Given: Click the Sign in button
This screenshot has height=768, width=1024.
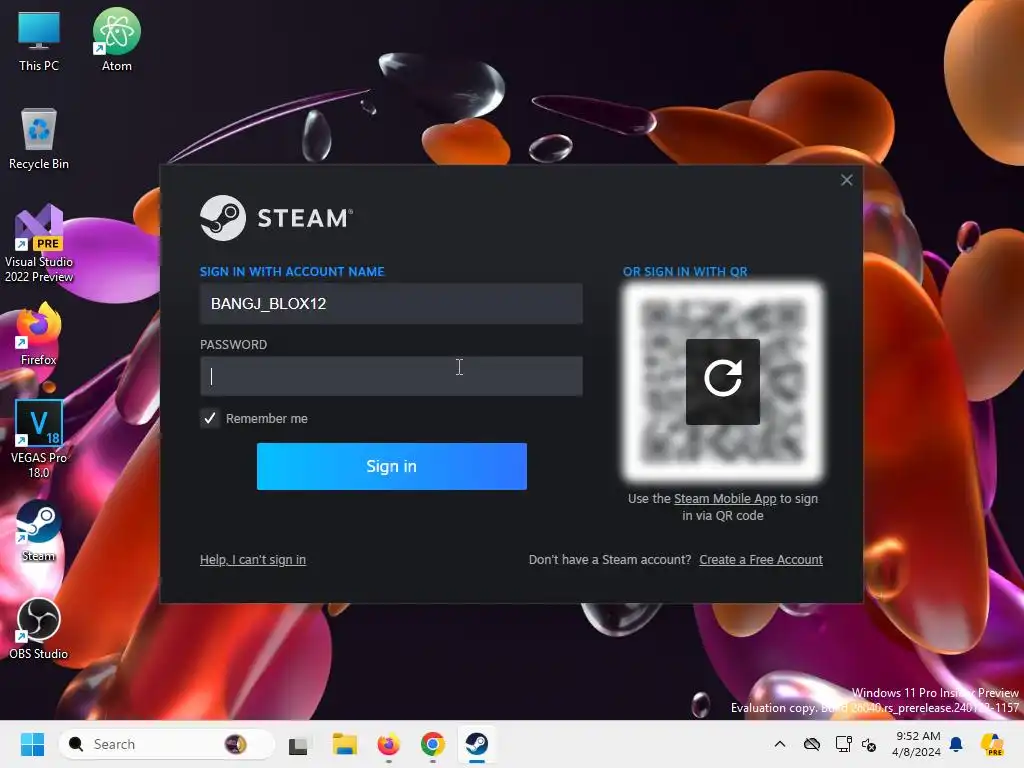Looking at the screenshot, I should pyautogui.click(x=392, y=466).
